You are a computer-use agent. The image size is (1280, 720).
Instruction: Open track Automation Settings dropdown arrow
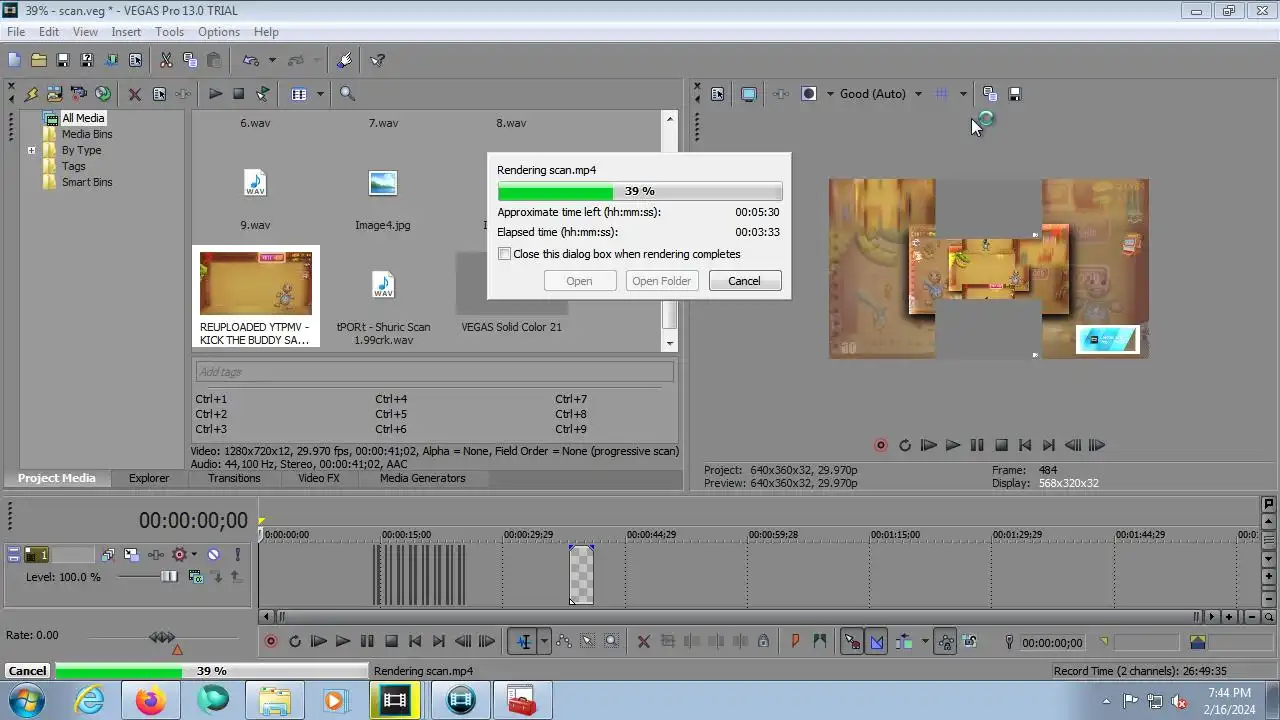(194, 555)
